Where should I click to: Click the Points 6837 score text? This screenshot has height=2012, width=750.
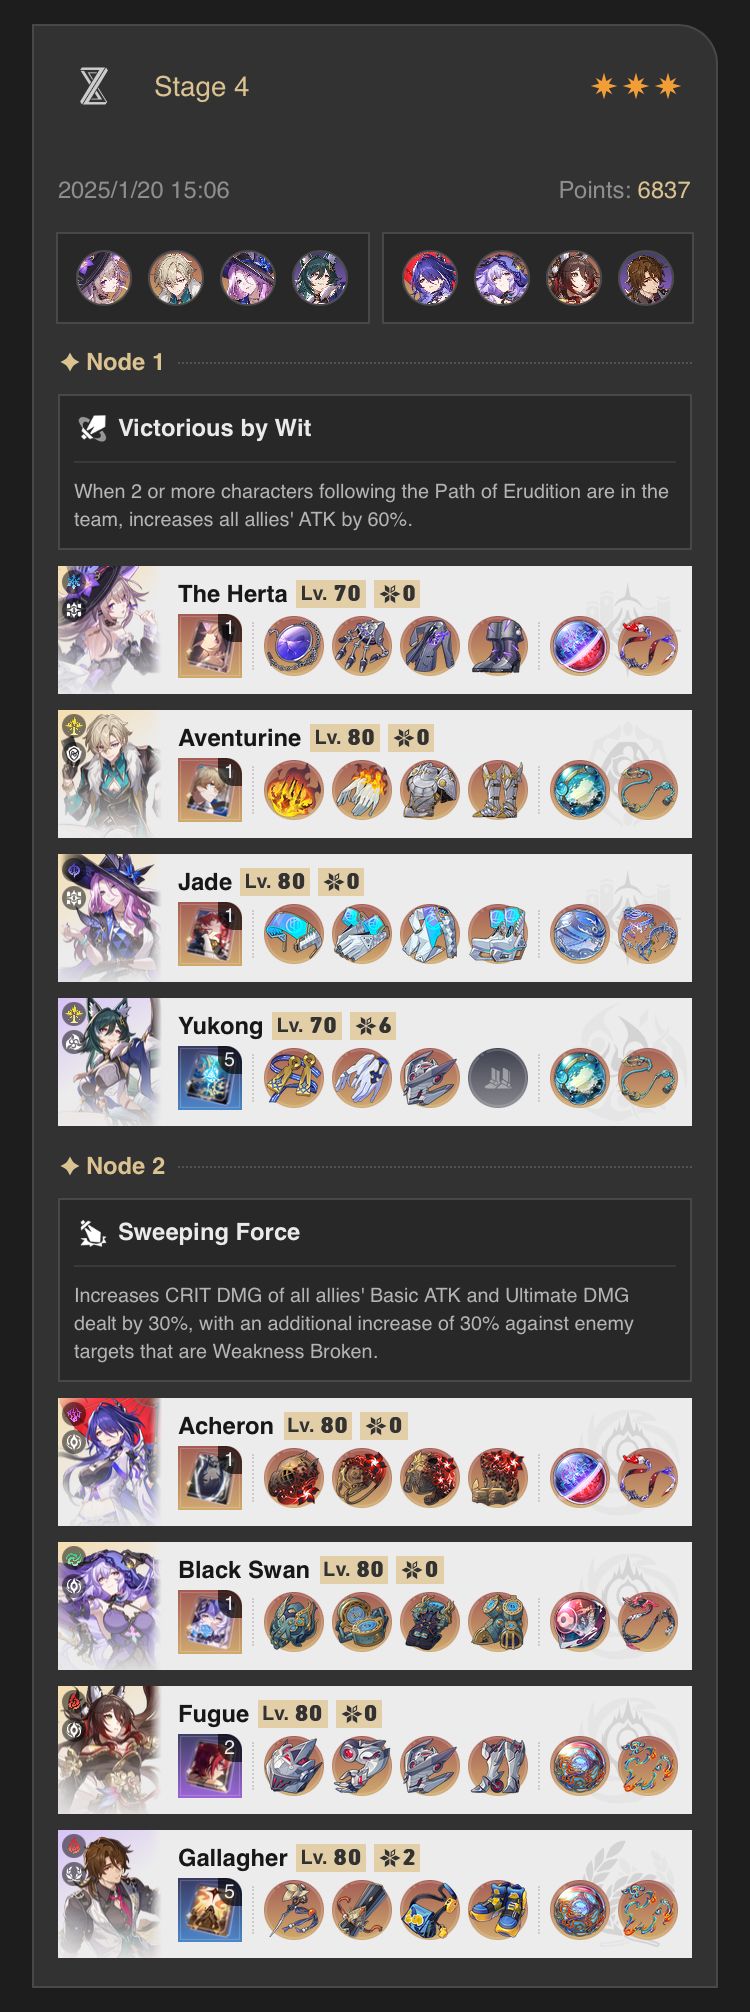624,190
